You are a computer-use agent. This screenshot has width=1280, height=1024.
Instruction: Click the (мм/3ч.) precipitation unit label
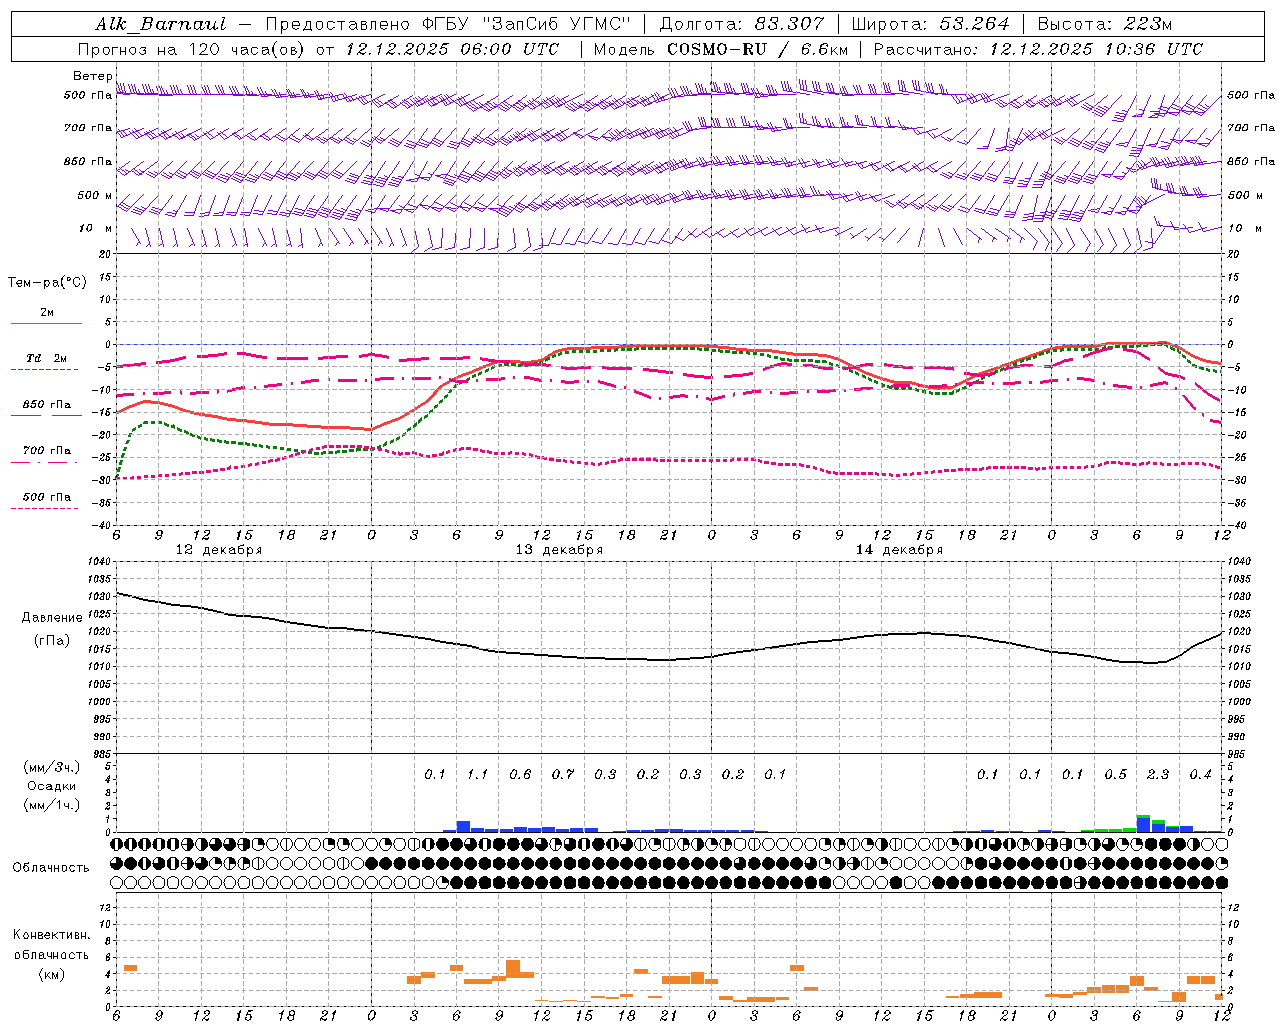(x=52, y=767)
